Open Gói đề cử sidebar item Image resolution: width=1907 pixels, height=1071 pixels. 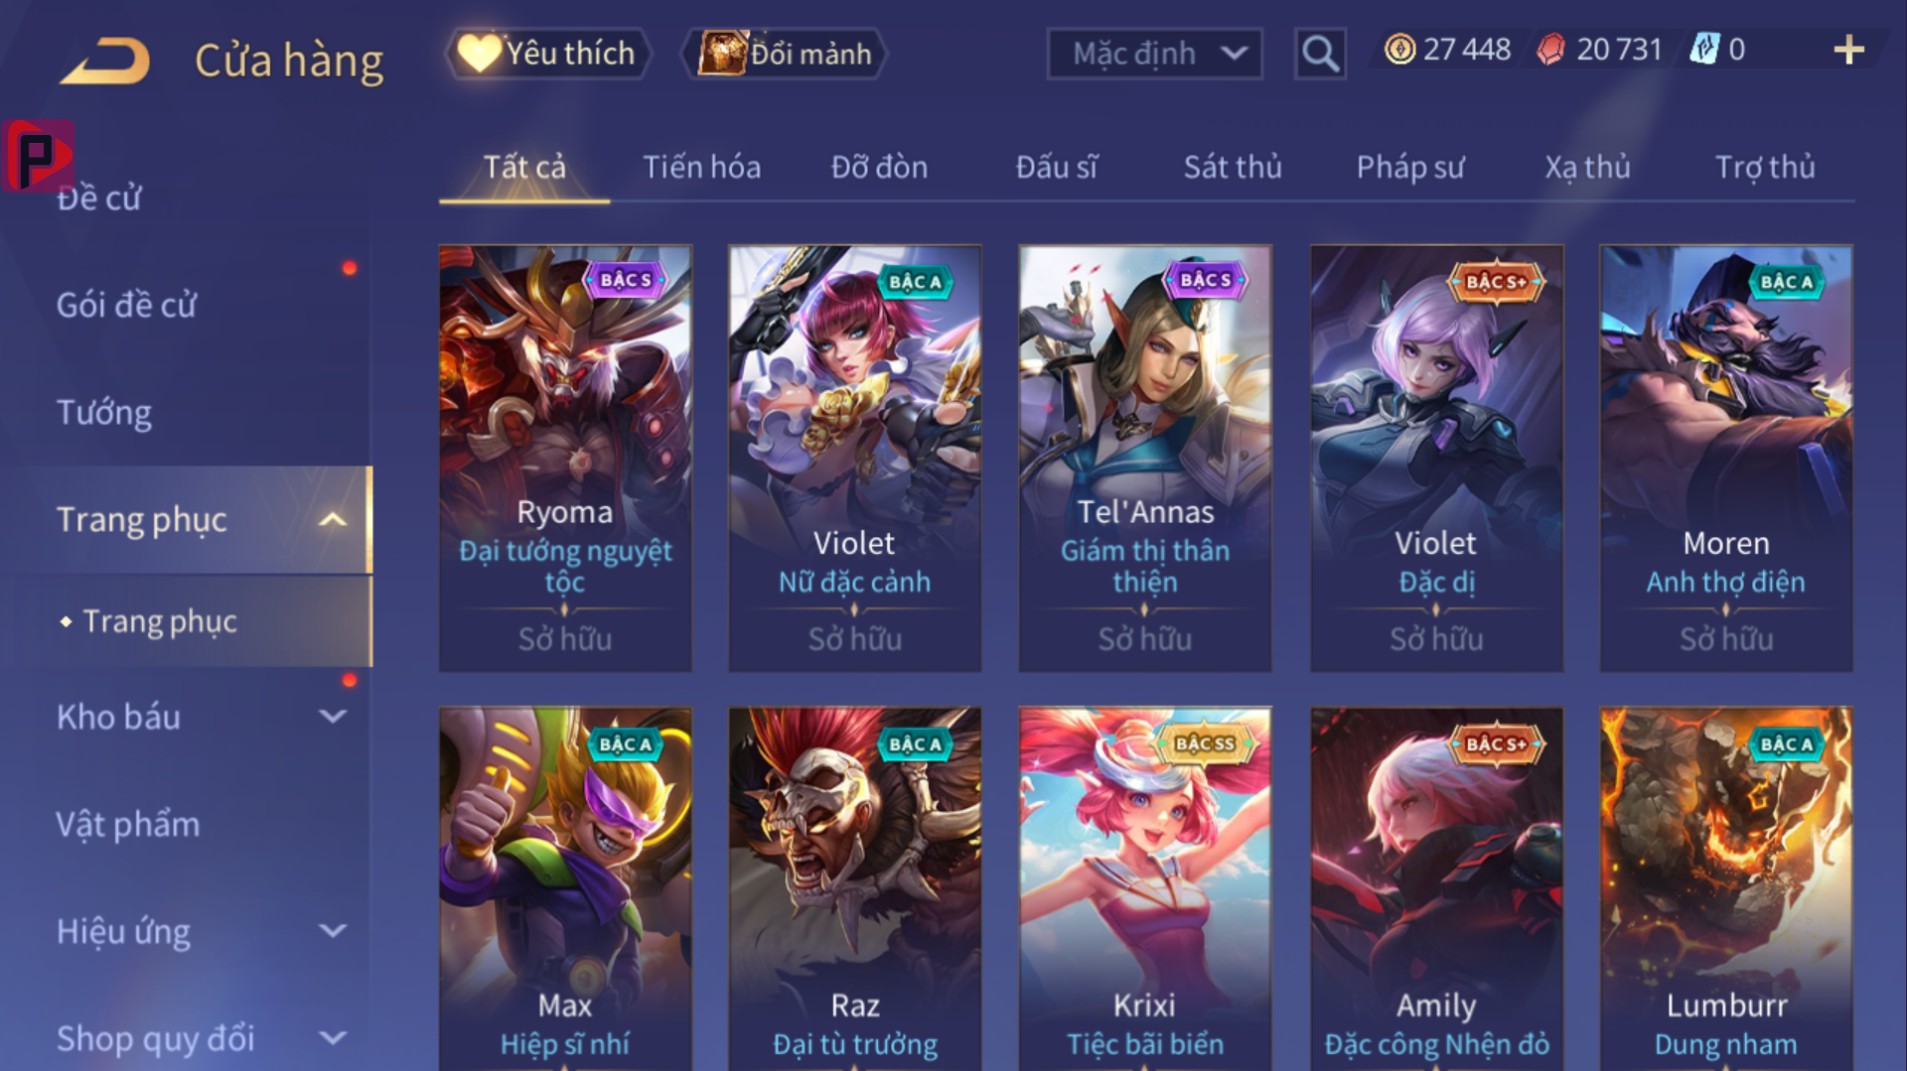[x=126, y=305]
